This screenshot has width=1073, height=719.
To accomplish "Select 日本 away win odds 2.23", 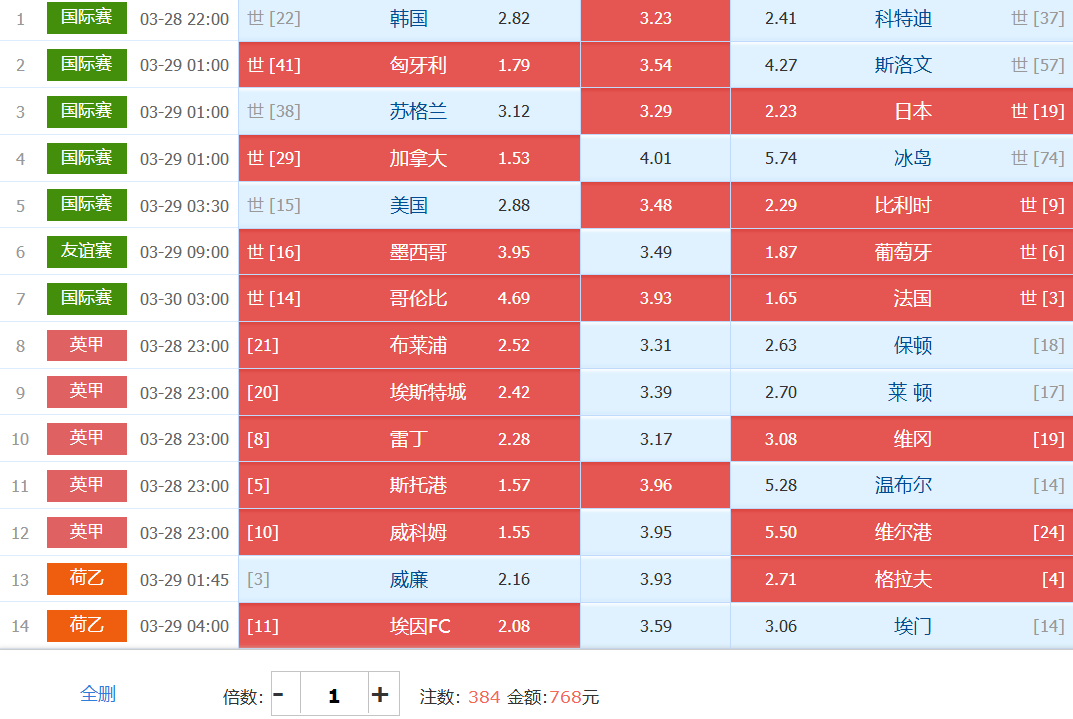I will (901, 111).
